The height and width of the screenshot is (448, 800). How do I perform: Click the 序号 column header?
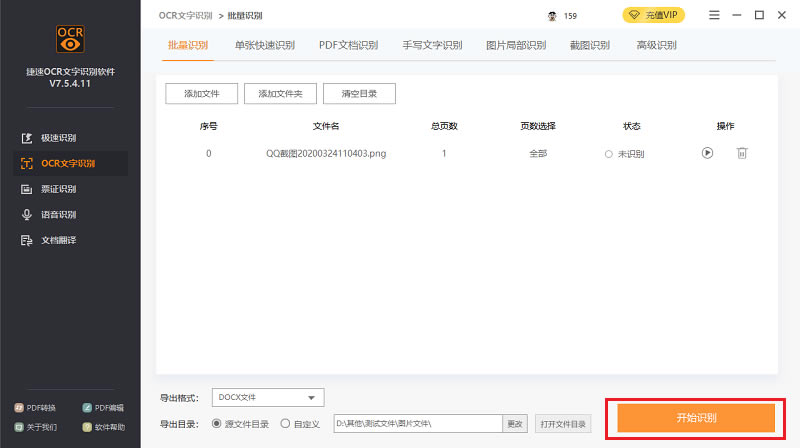(x=208, y=126)
